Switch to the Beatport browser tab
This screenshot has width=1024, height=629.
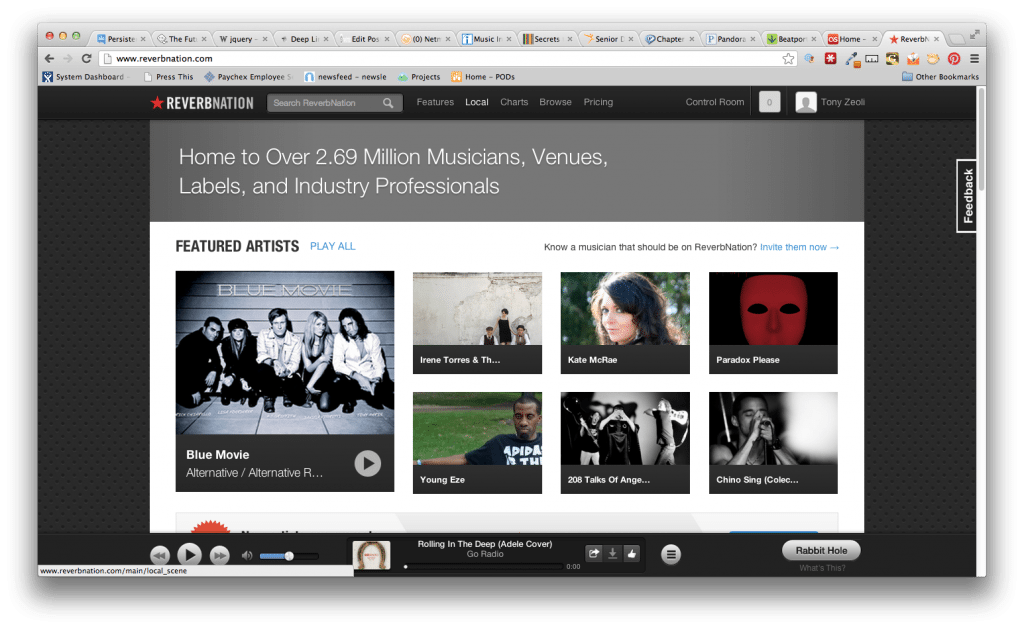(x=791, y=39)
